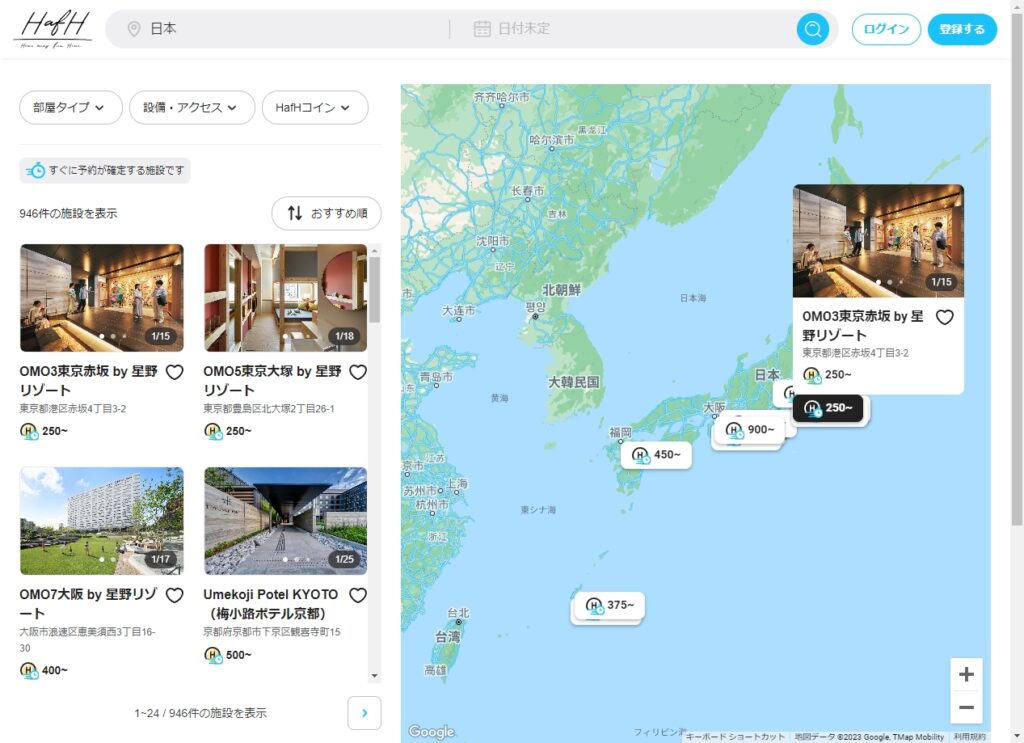1024x743 pixels.
Task: Open OMO3東京赤坂 by 星野リゾート title in list
Action: [88, 381]
